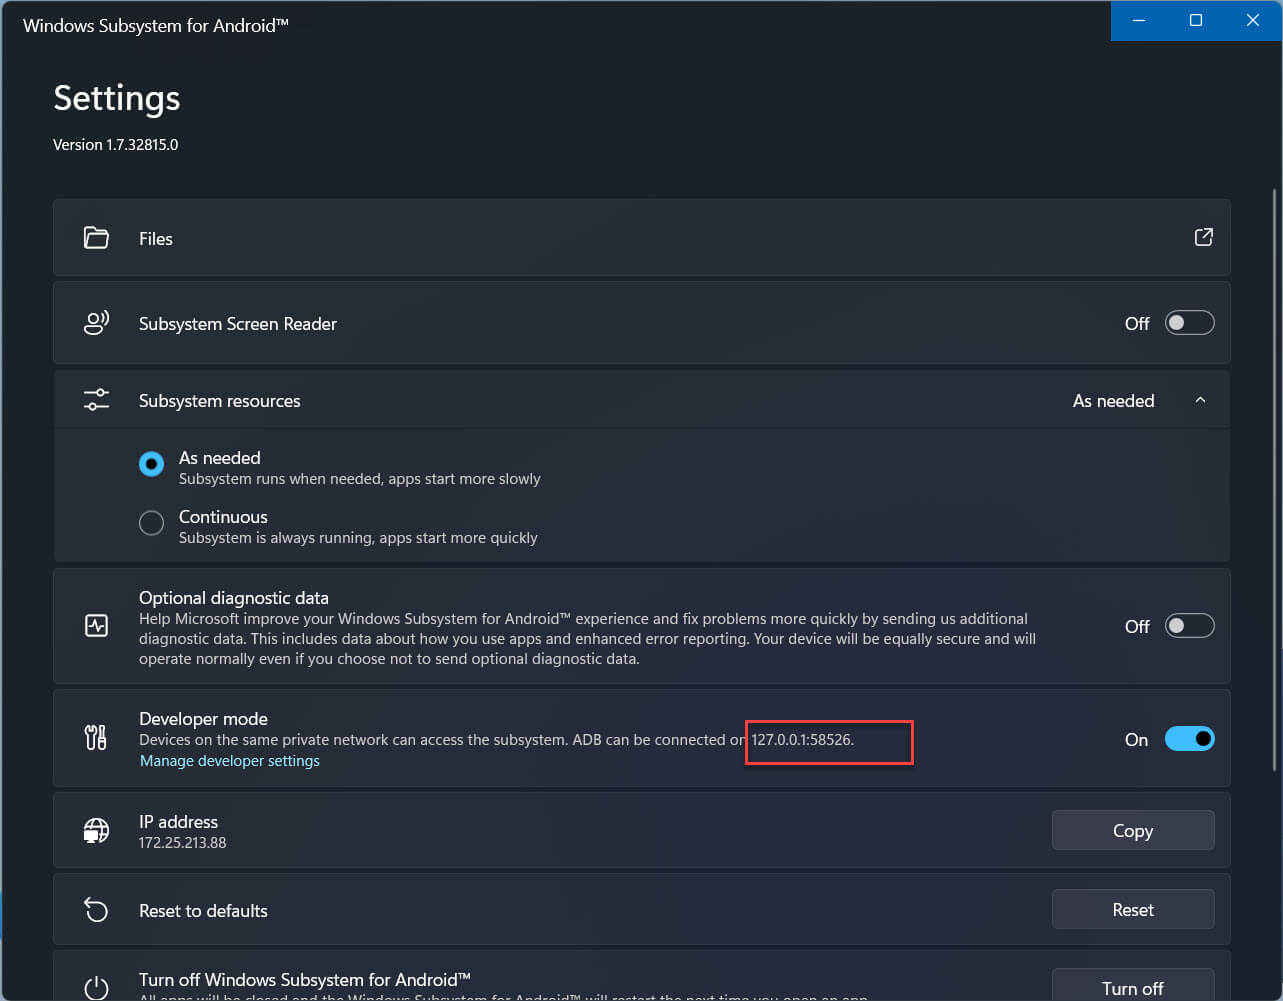
Task: Toggle Subsystem Screen Reader switch
Action: point(1189,323)
